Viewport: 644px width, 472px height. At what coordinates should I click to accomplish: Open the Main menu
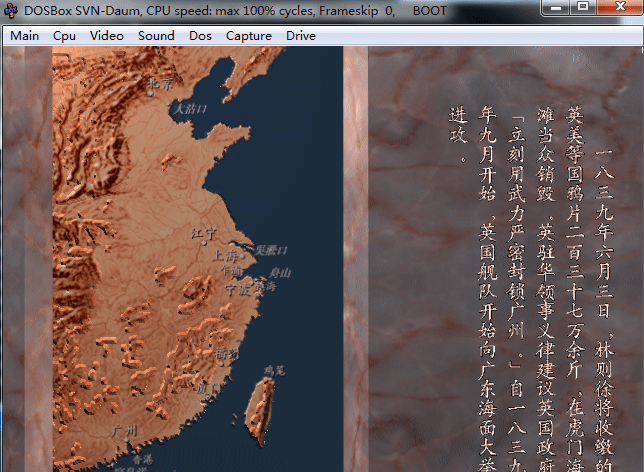[25, 36]
